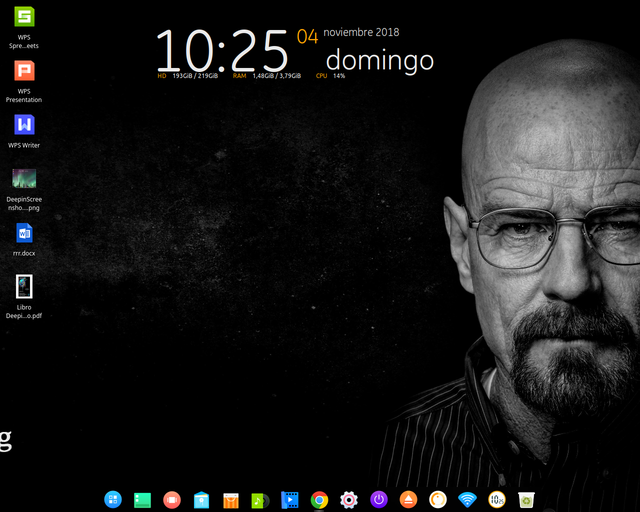Click the orange ring icon in dock
The width and height of the screenshot is (640, 512).
tap(438, 499)
